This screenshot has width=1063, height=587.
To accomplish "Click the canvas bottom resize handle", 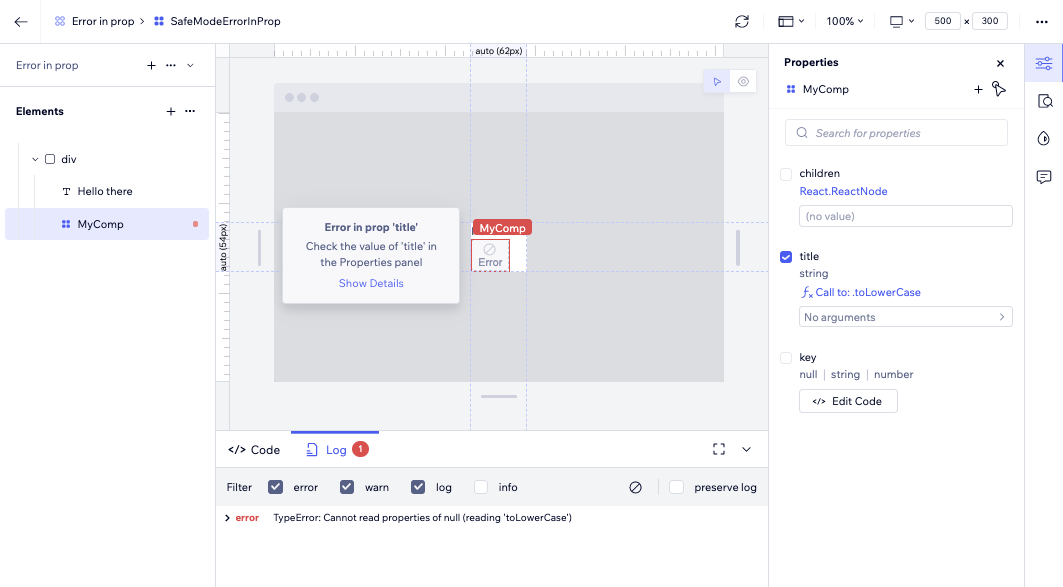I will [499, 397].
